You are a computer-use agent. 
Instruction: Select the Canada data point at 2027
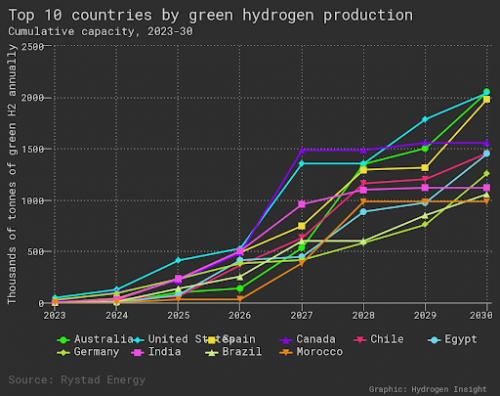302,151
